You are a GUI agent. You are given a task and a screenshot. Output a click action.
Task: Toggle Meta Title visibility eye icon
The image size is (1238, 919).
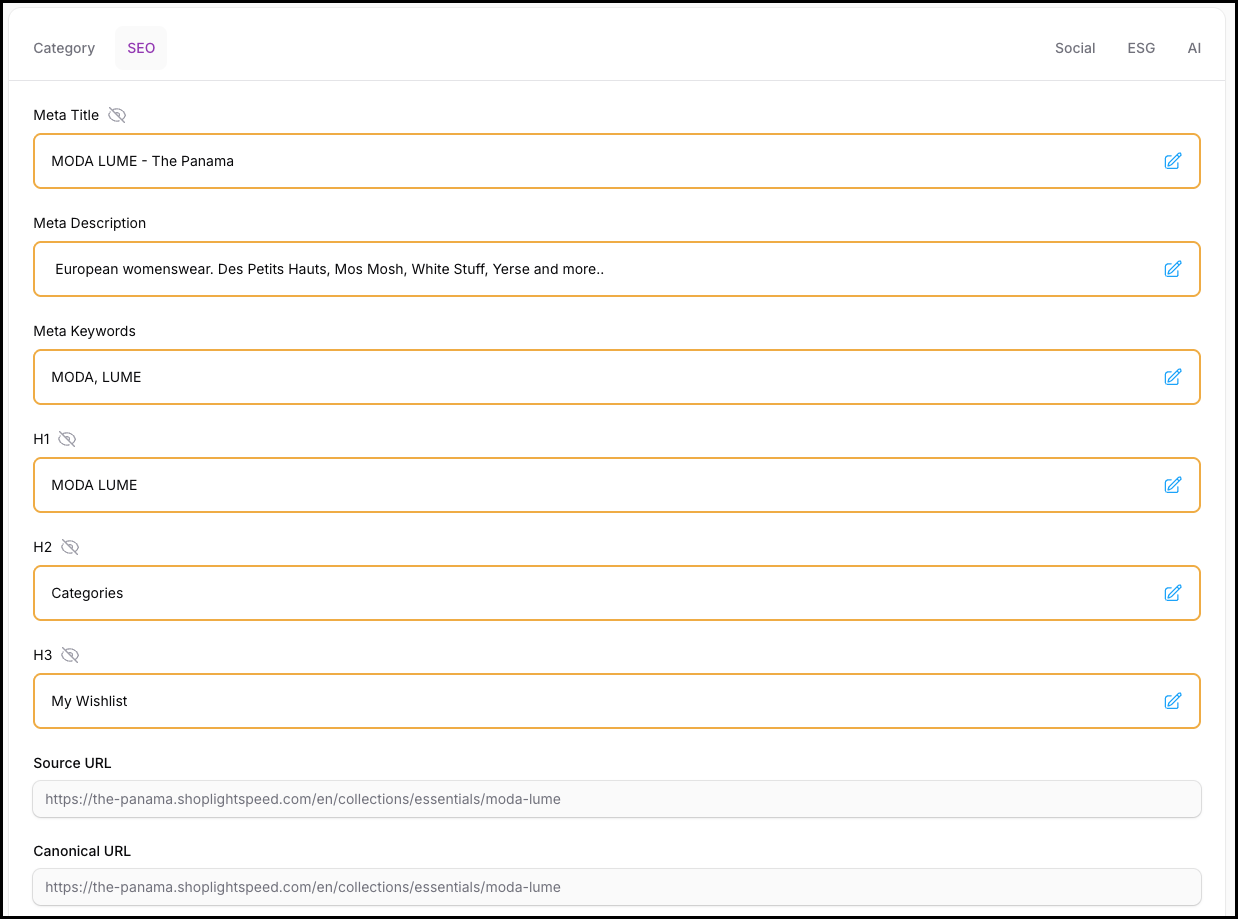coord(117,115)
